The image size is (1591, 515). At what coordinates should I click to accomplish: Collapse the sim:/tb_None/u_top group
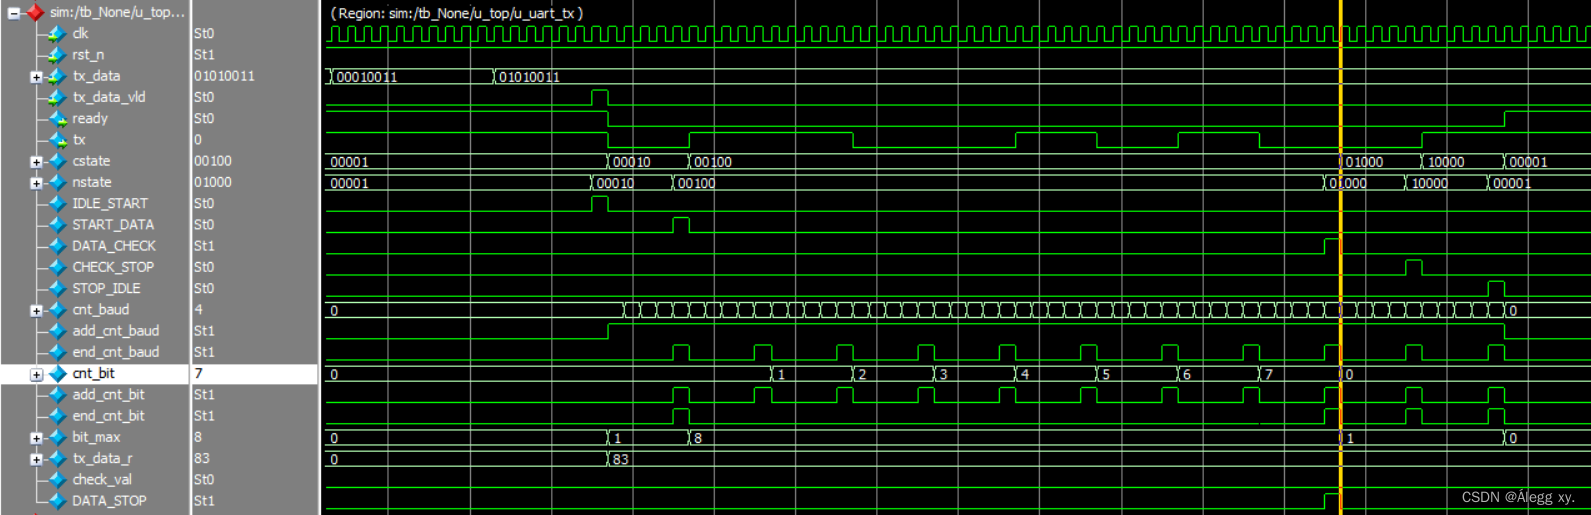(x=13, y=13)
